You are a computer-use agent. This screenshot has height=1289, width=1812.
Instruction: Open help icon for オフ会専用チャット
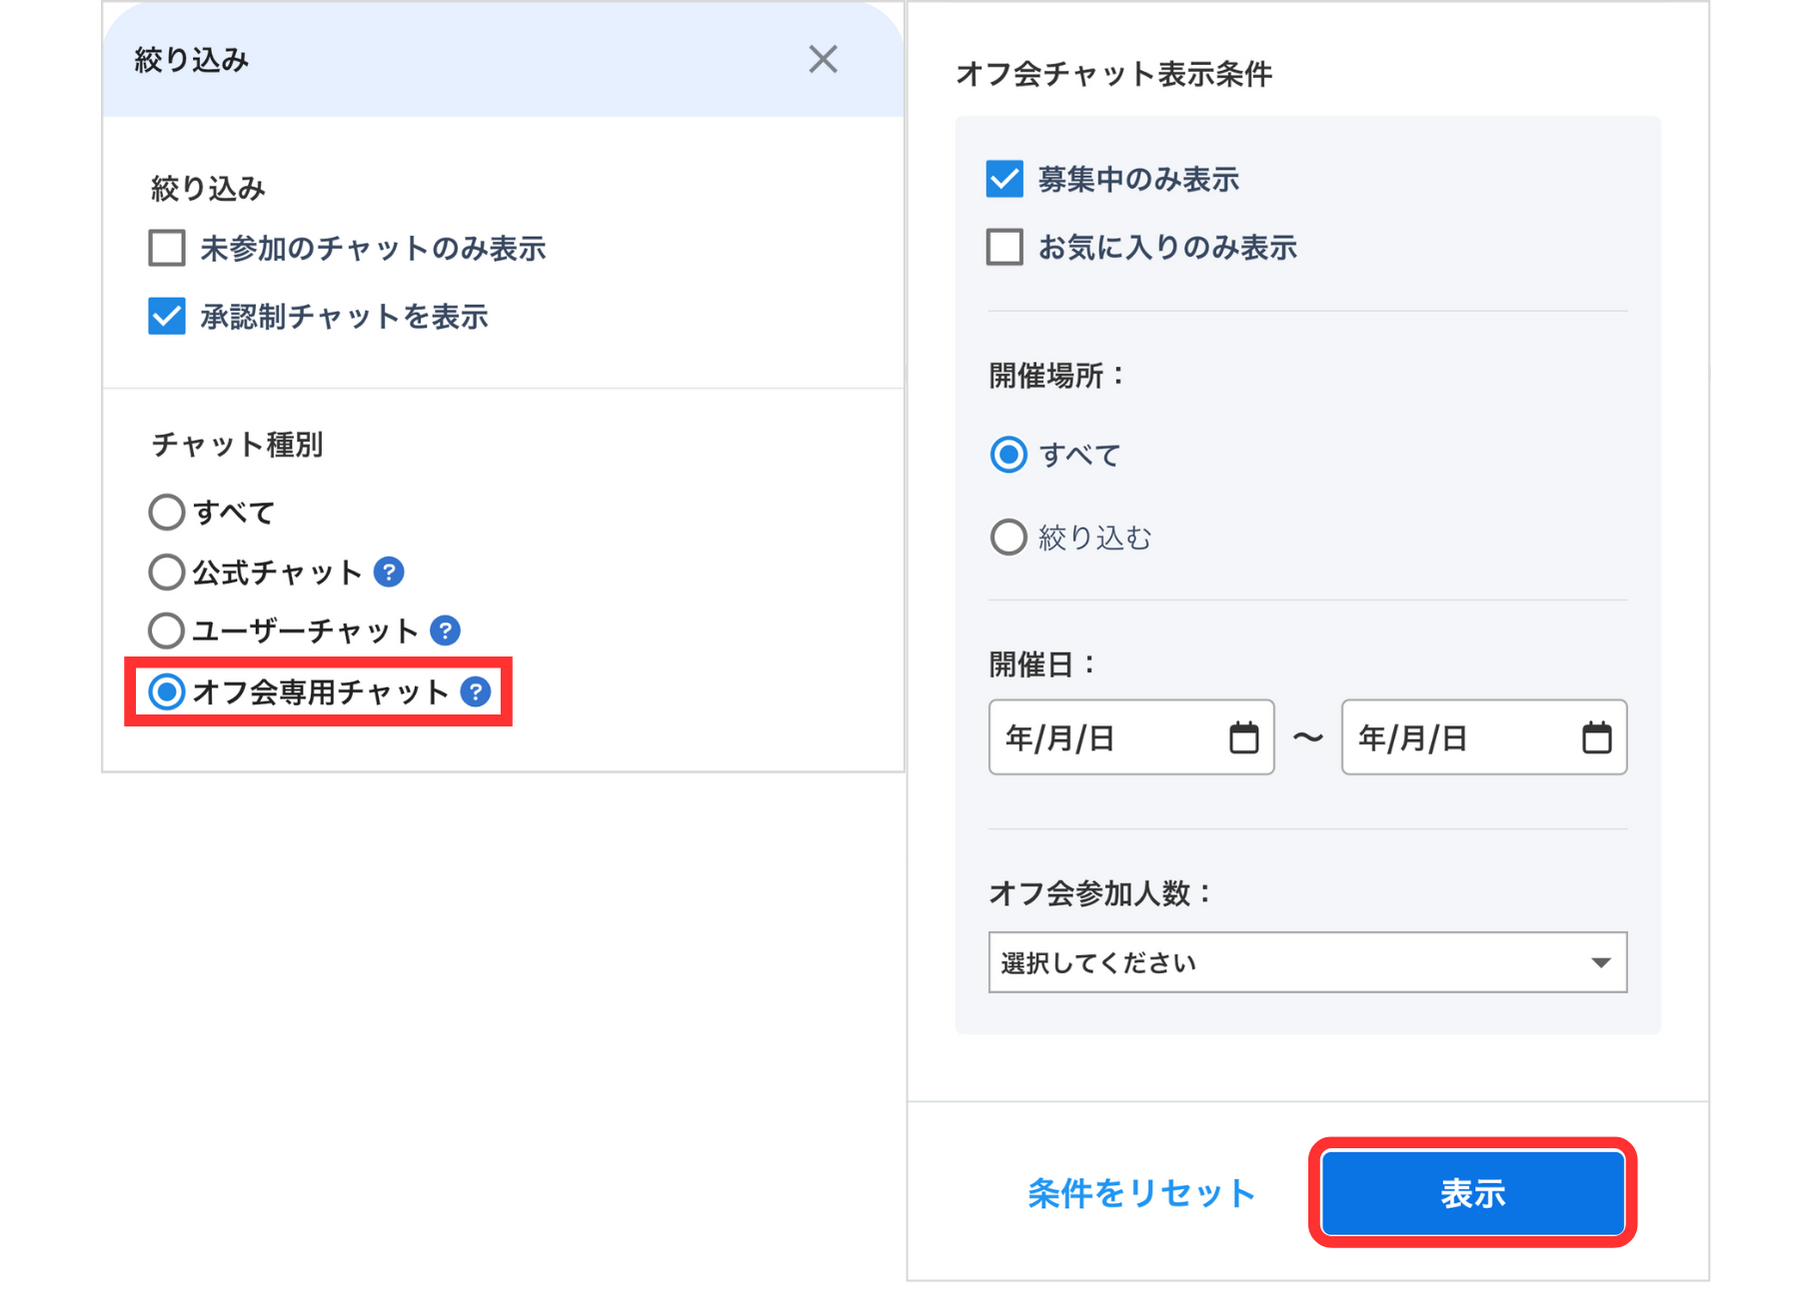point(476,692)
